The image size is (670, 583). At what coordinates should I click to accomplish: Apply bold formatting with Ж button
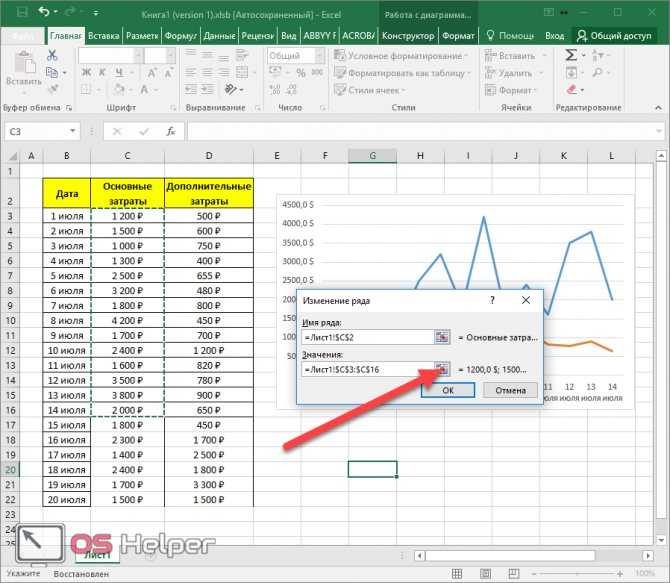click(x=86, y=73)
